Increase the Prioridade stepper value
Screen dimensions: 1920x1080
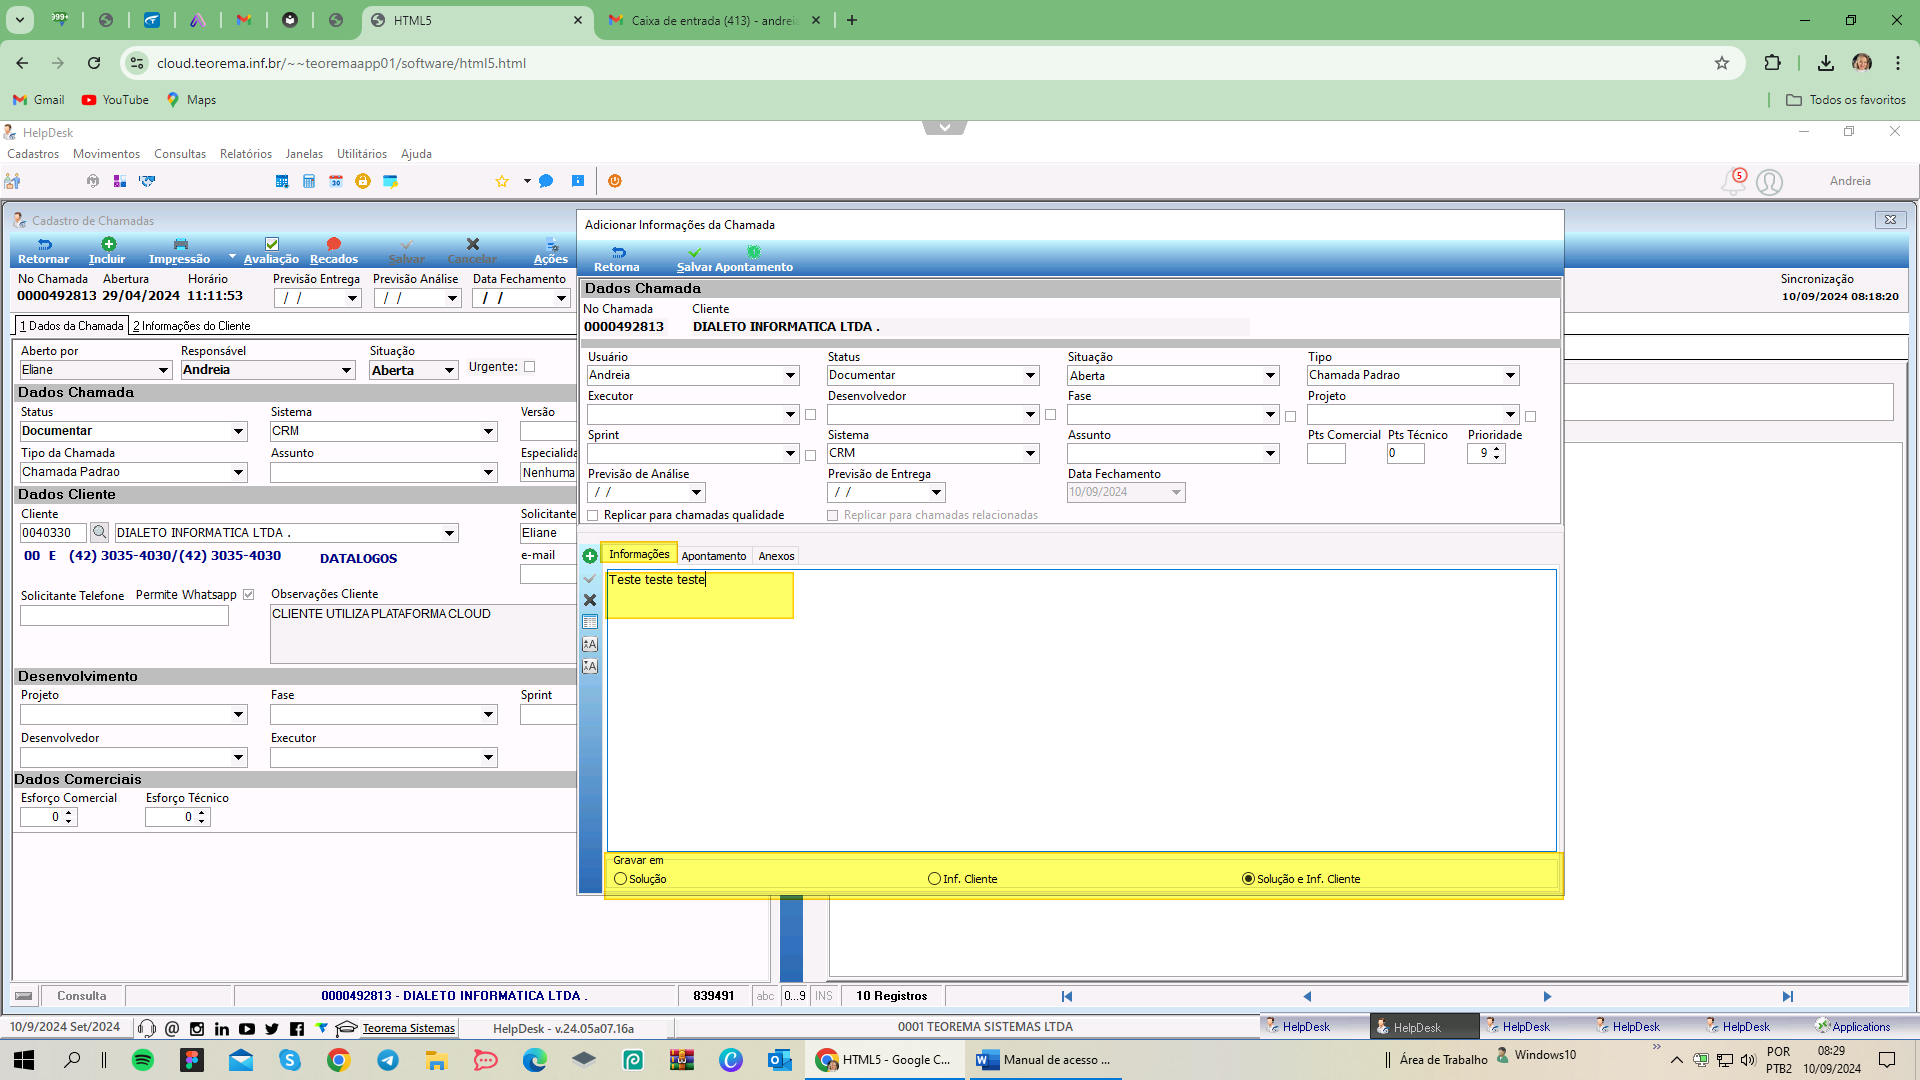[x=1497, y=449]
